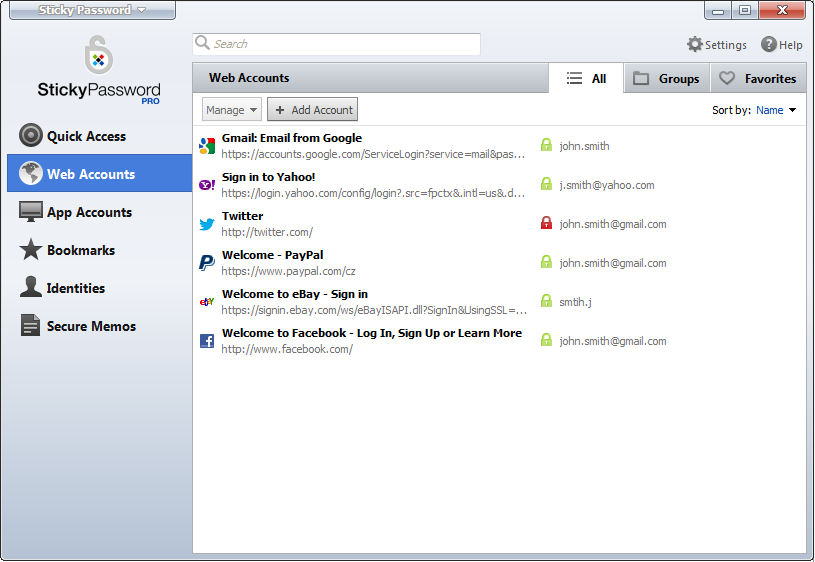
Task: Click the App Accounts monitor icon
Action: click(x=31, y=212)
